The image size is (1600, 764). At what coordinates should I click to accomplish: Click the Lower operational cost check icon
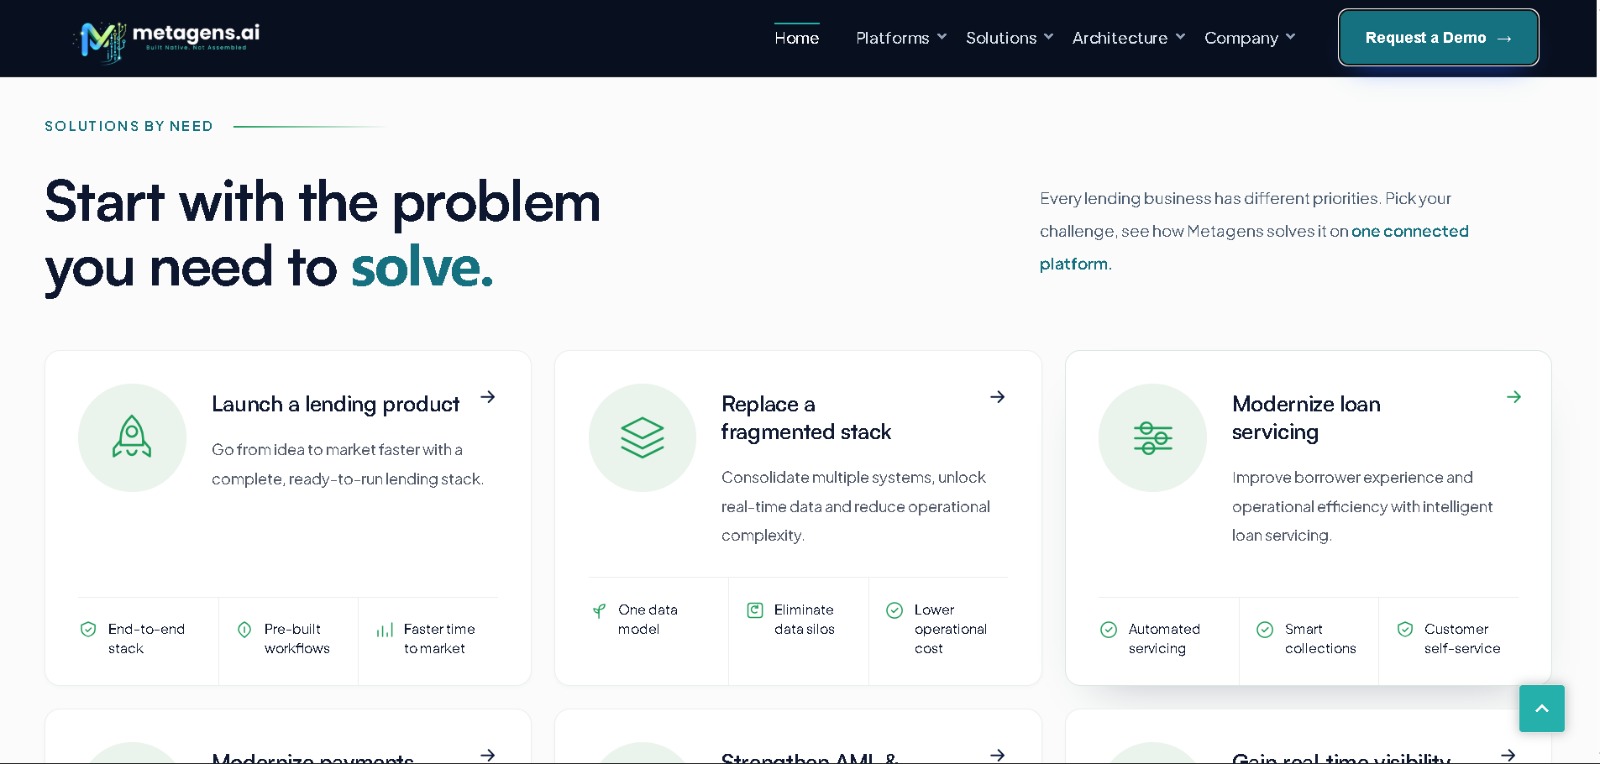[895, 610]
